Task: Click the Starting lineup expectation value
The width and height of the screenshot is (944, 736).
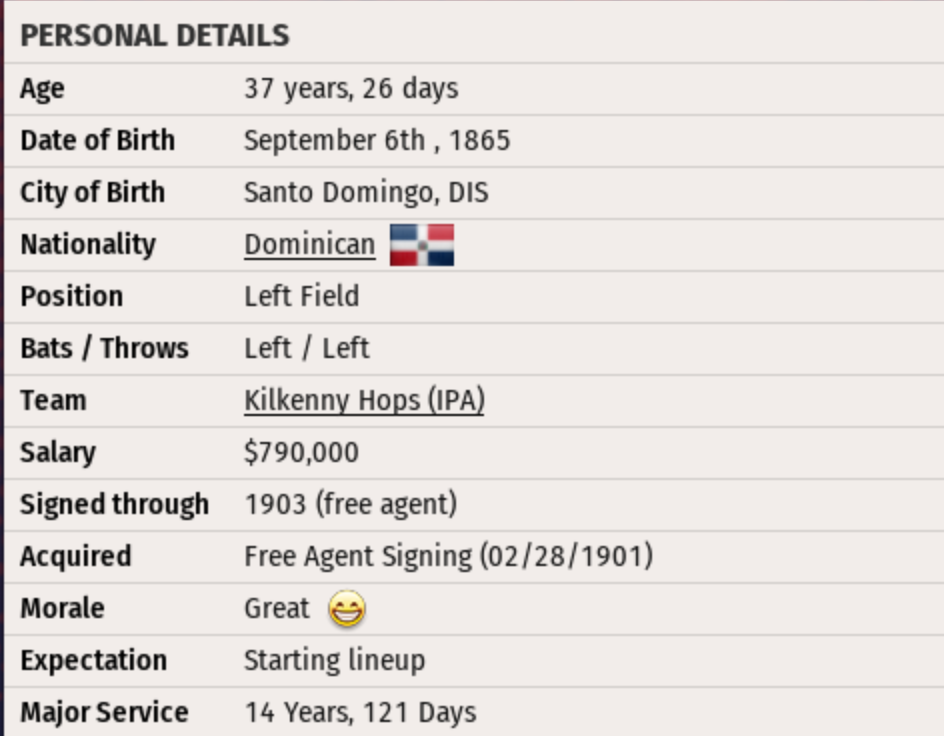Action: click(x=334, y=661)
